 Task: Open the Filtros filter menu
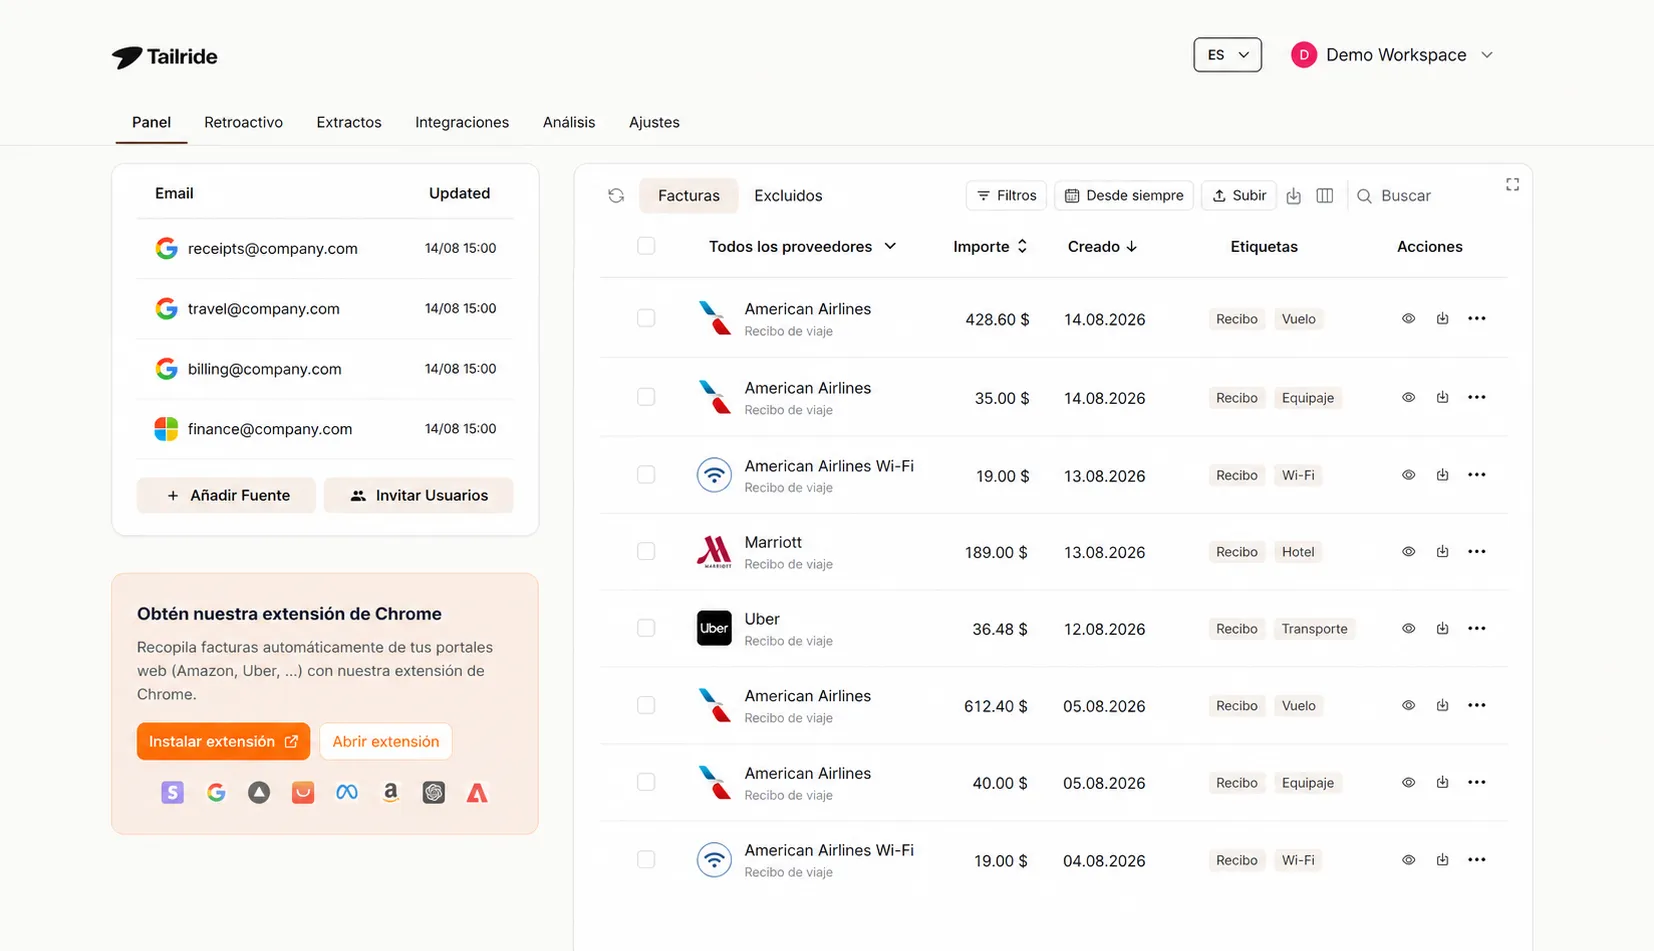[x=1007, y=196]
